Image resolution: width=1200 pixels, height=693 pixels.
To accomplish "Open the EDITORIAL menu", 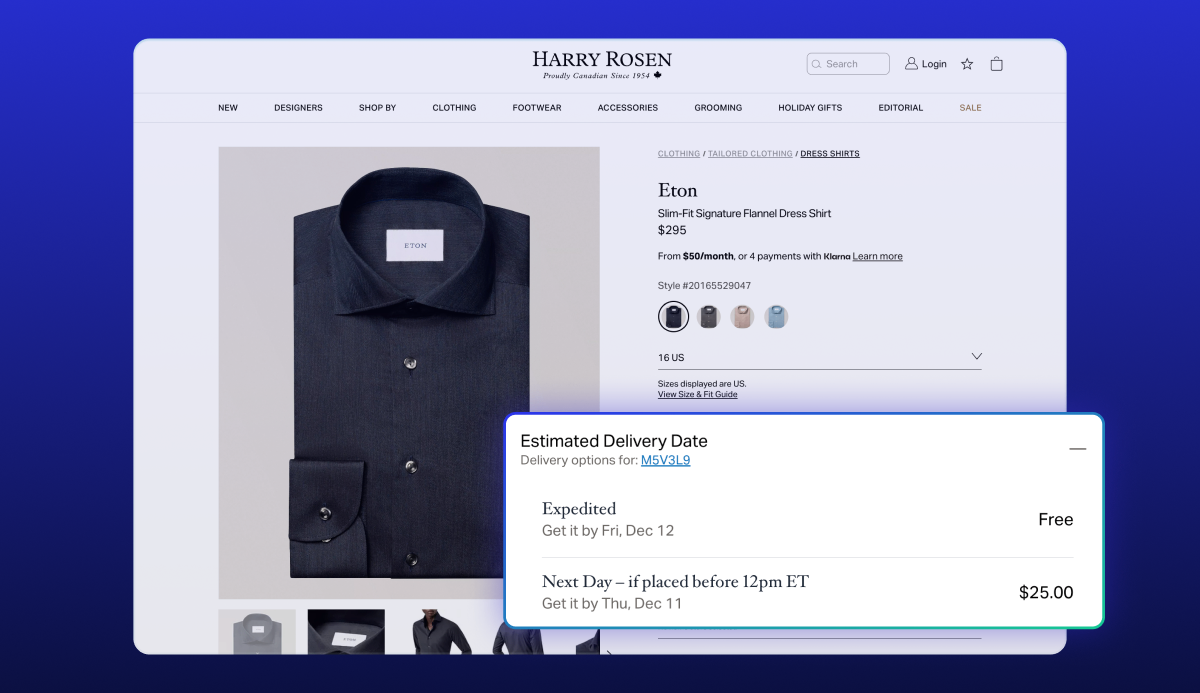I will pyautogui.click(x=901, y=108).
